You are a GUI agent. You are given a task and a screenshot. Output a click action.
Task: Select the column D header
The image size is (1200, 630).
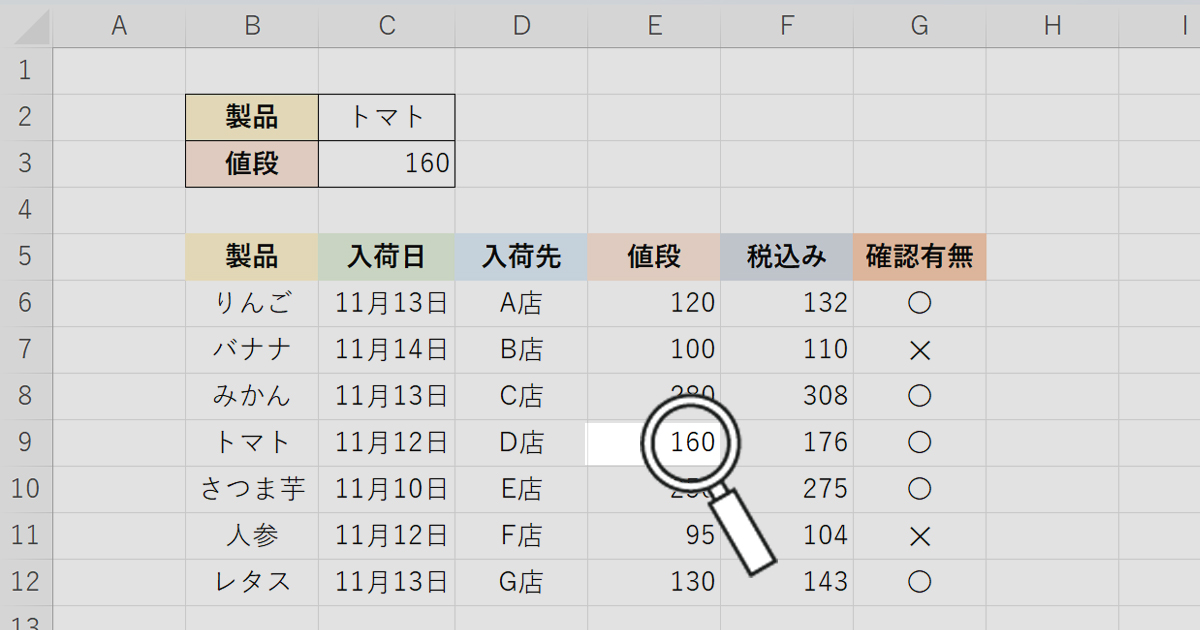pos(521,26)
